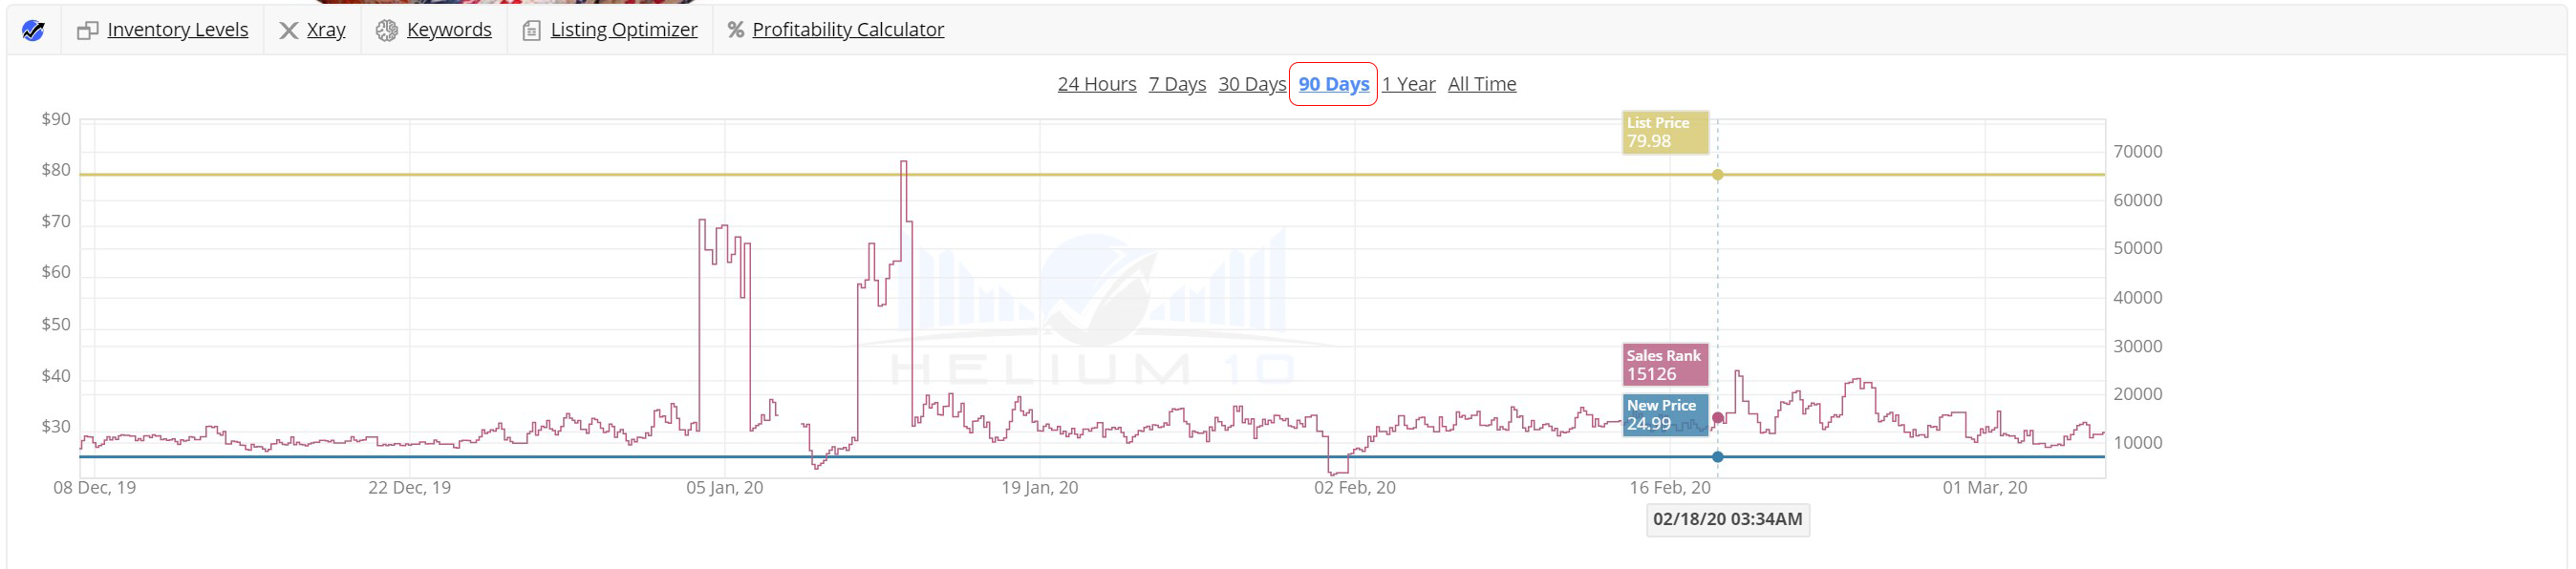Click the List Price 79.98 tooltip
This screenshot has width=2576, height=569.
[x=1665, y=132]
